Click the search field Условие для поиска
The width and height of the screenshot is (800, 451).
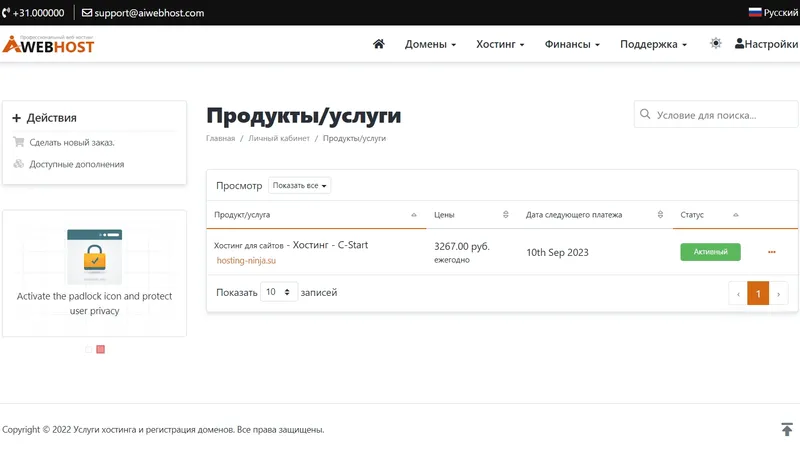coord(716,114)
